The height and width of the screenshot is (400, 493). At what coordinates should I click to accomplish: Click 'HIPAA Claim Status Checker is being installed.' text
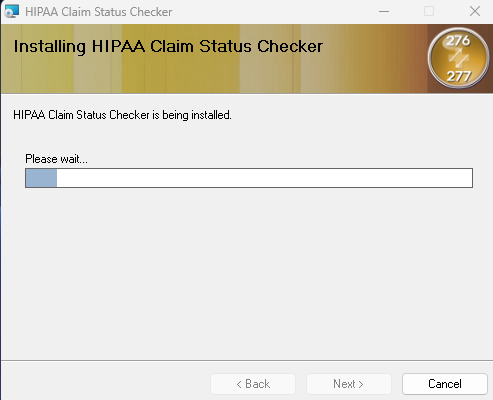[122, 115]
